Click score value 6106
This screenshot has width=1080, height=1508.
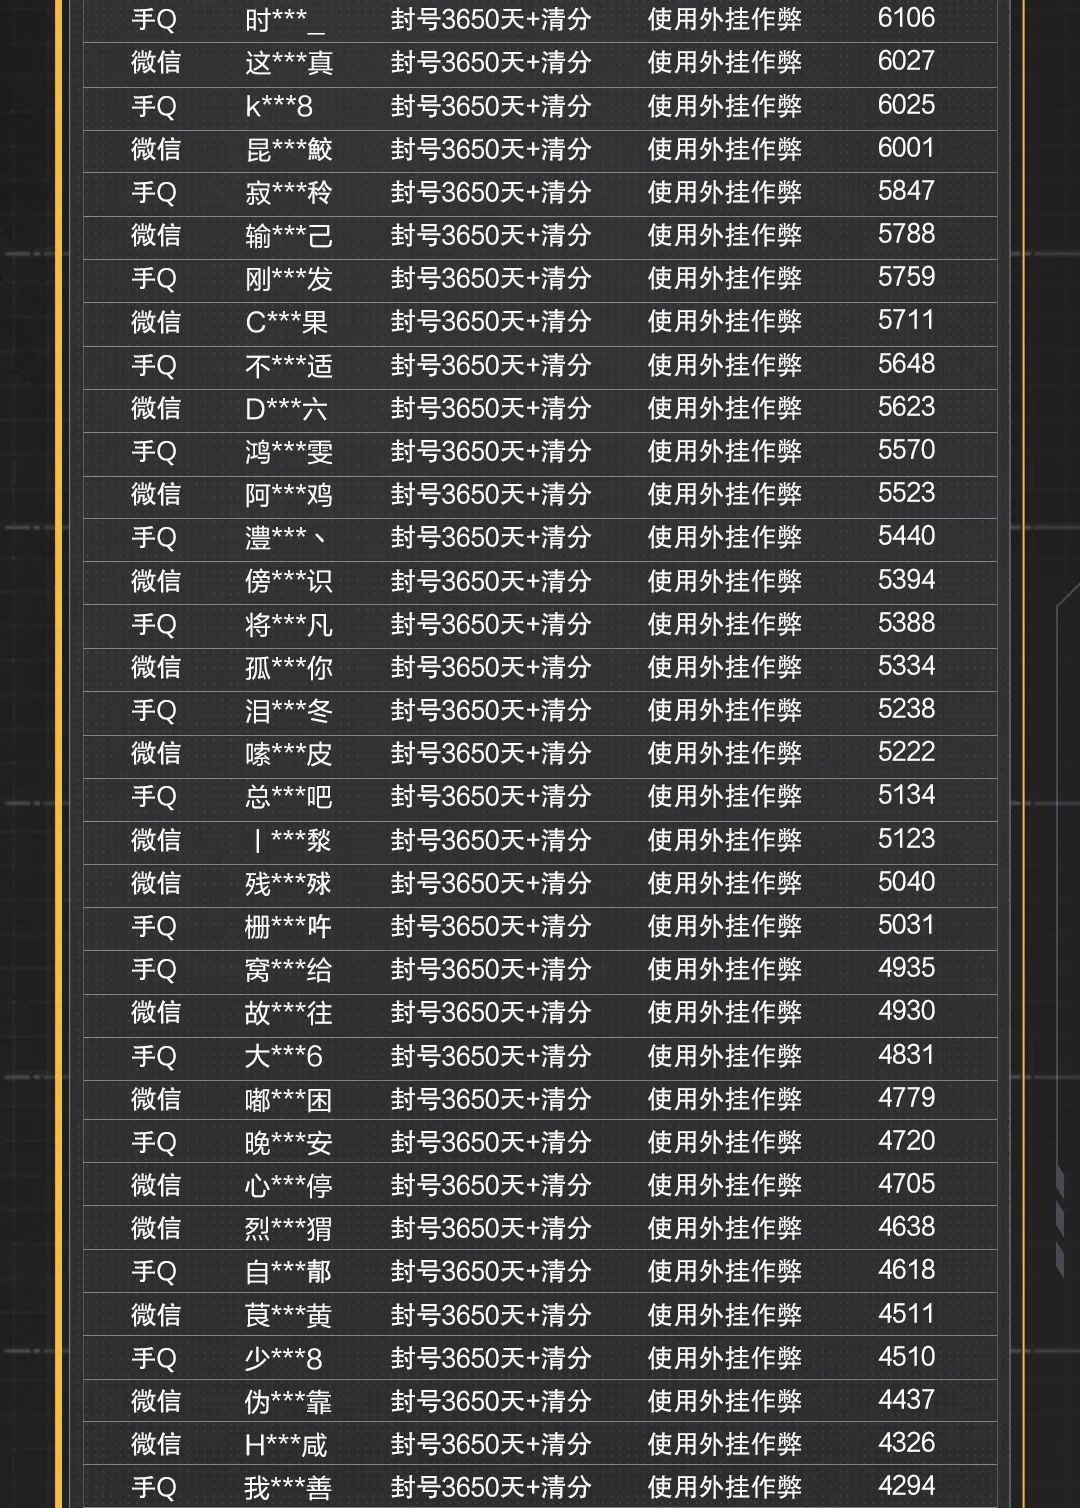(906, 18)
